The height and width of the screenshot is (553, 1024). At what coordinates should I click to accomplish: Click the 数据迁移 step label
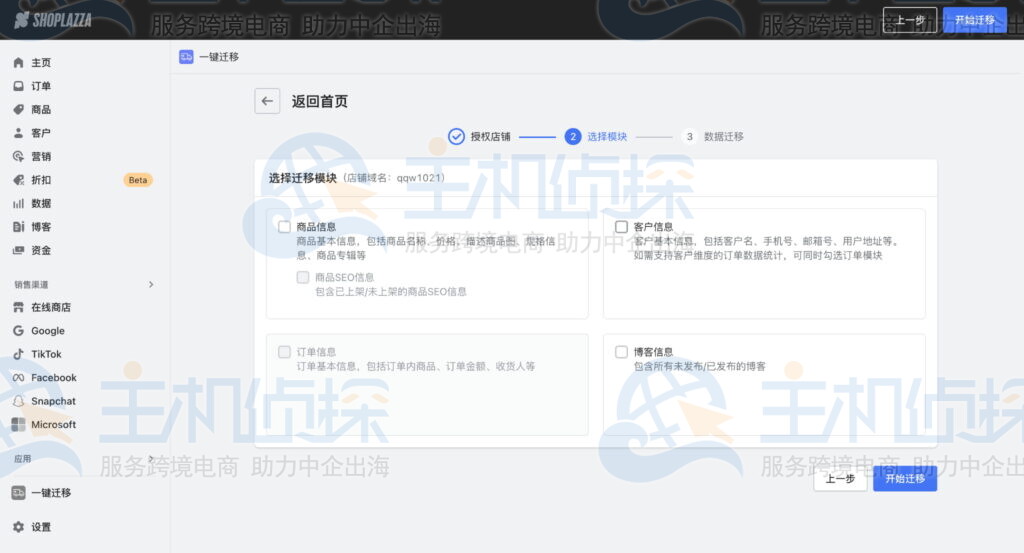[724, 136]
